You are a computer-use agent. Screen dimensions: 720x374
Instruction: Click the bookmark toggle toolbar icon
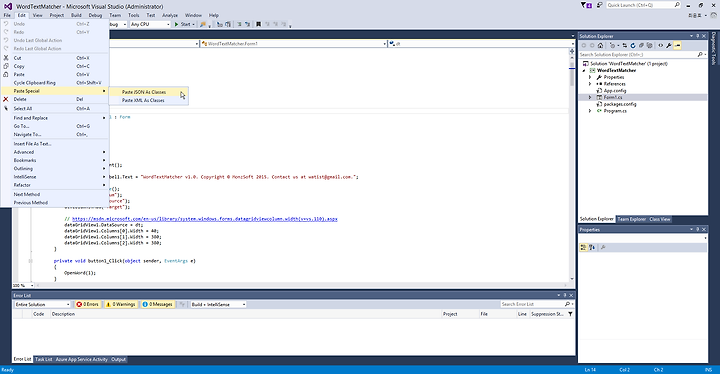259,24
